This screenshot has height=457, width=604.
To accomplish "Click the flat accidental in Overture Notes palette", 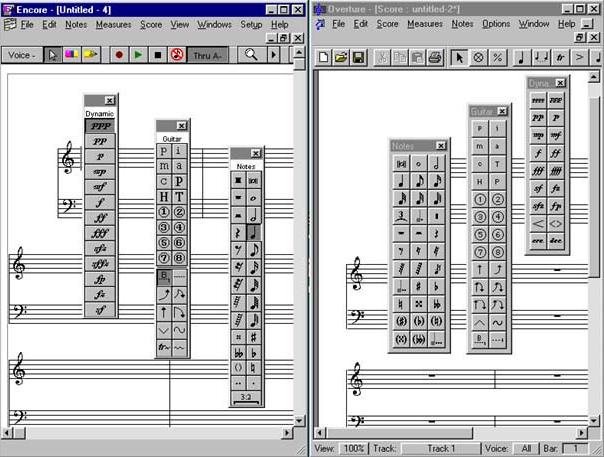I will 436,286.
